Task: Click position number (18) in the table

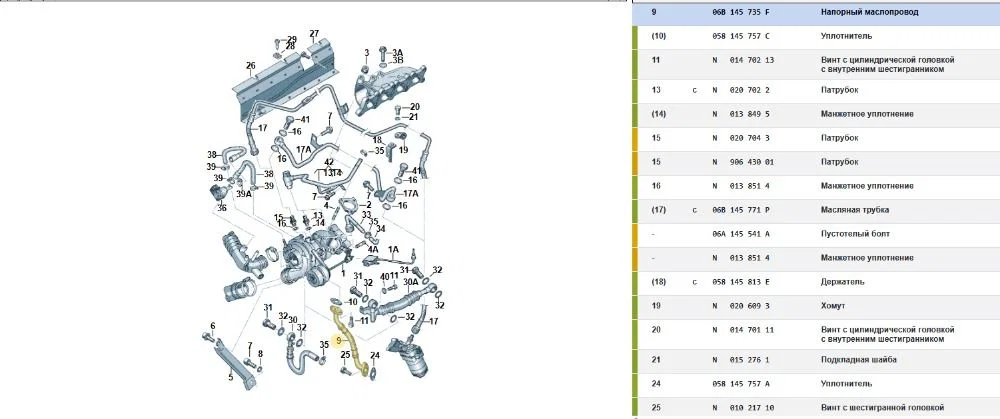Action: click(x=659, y=282)
